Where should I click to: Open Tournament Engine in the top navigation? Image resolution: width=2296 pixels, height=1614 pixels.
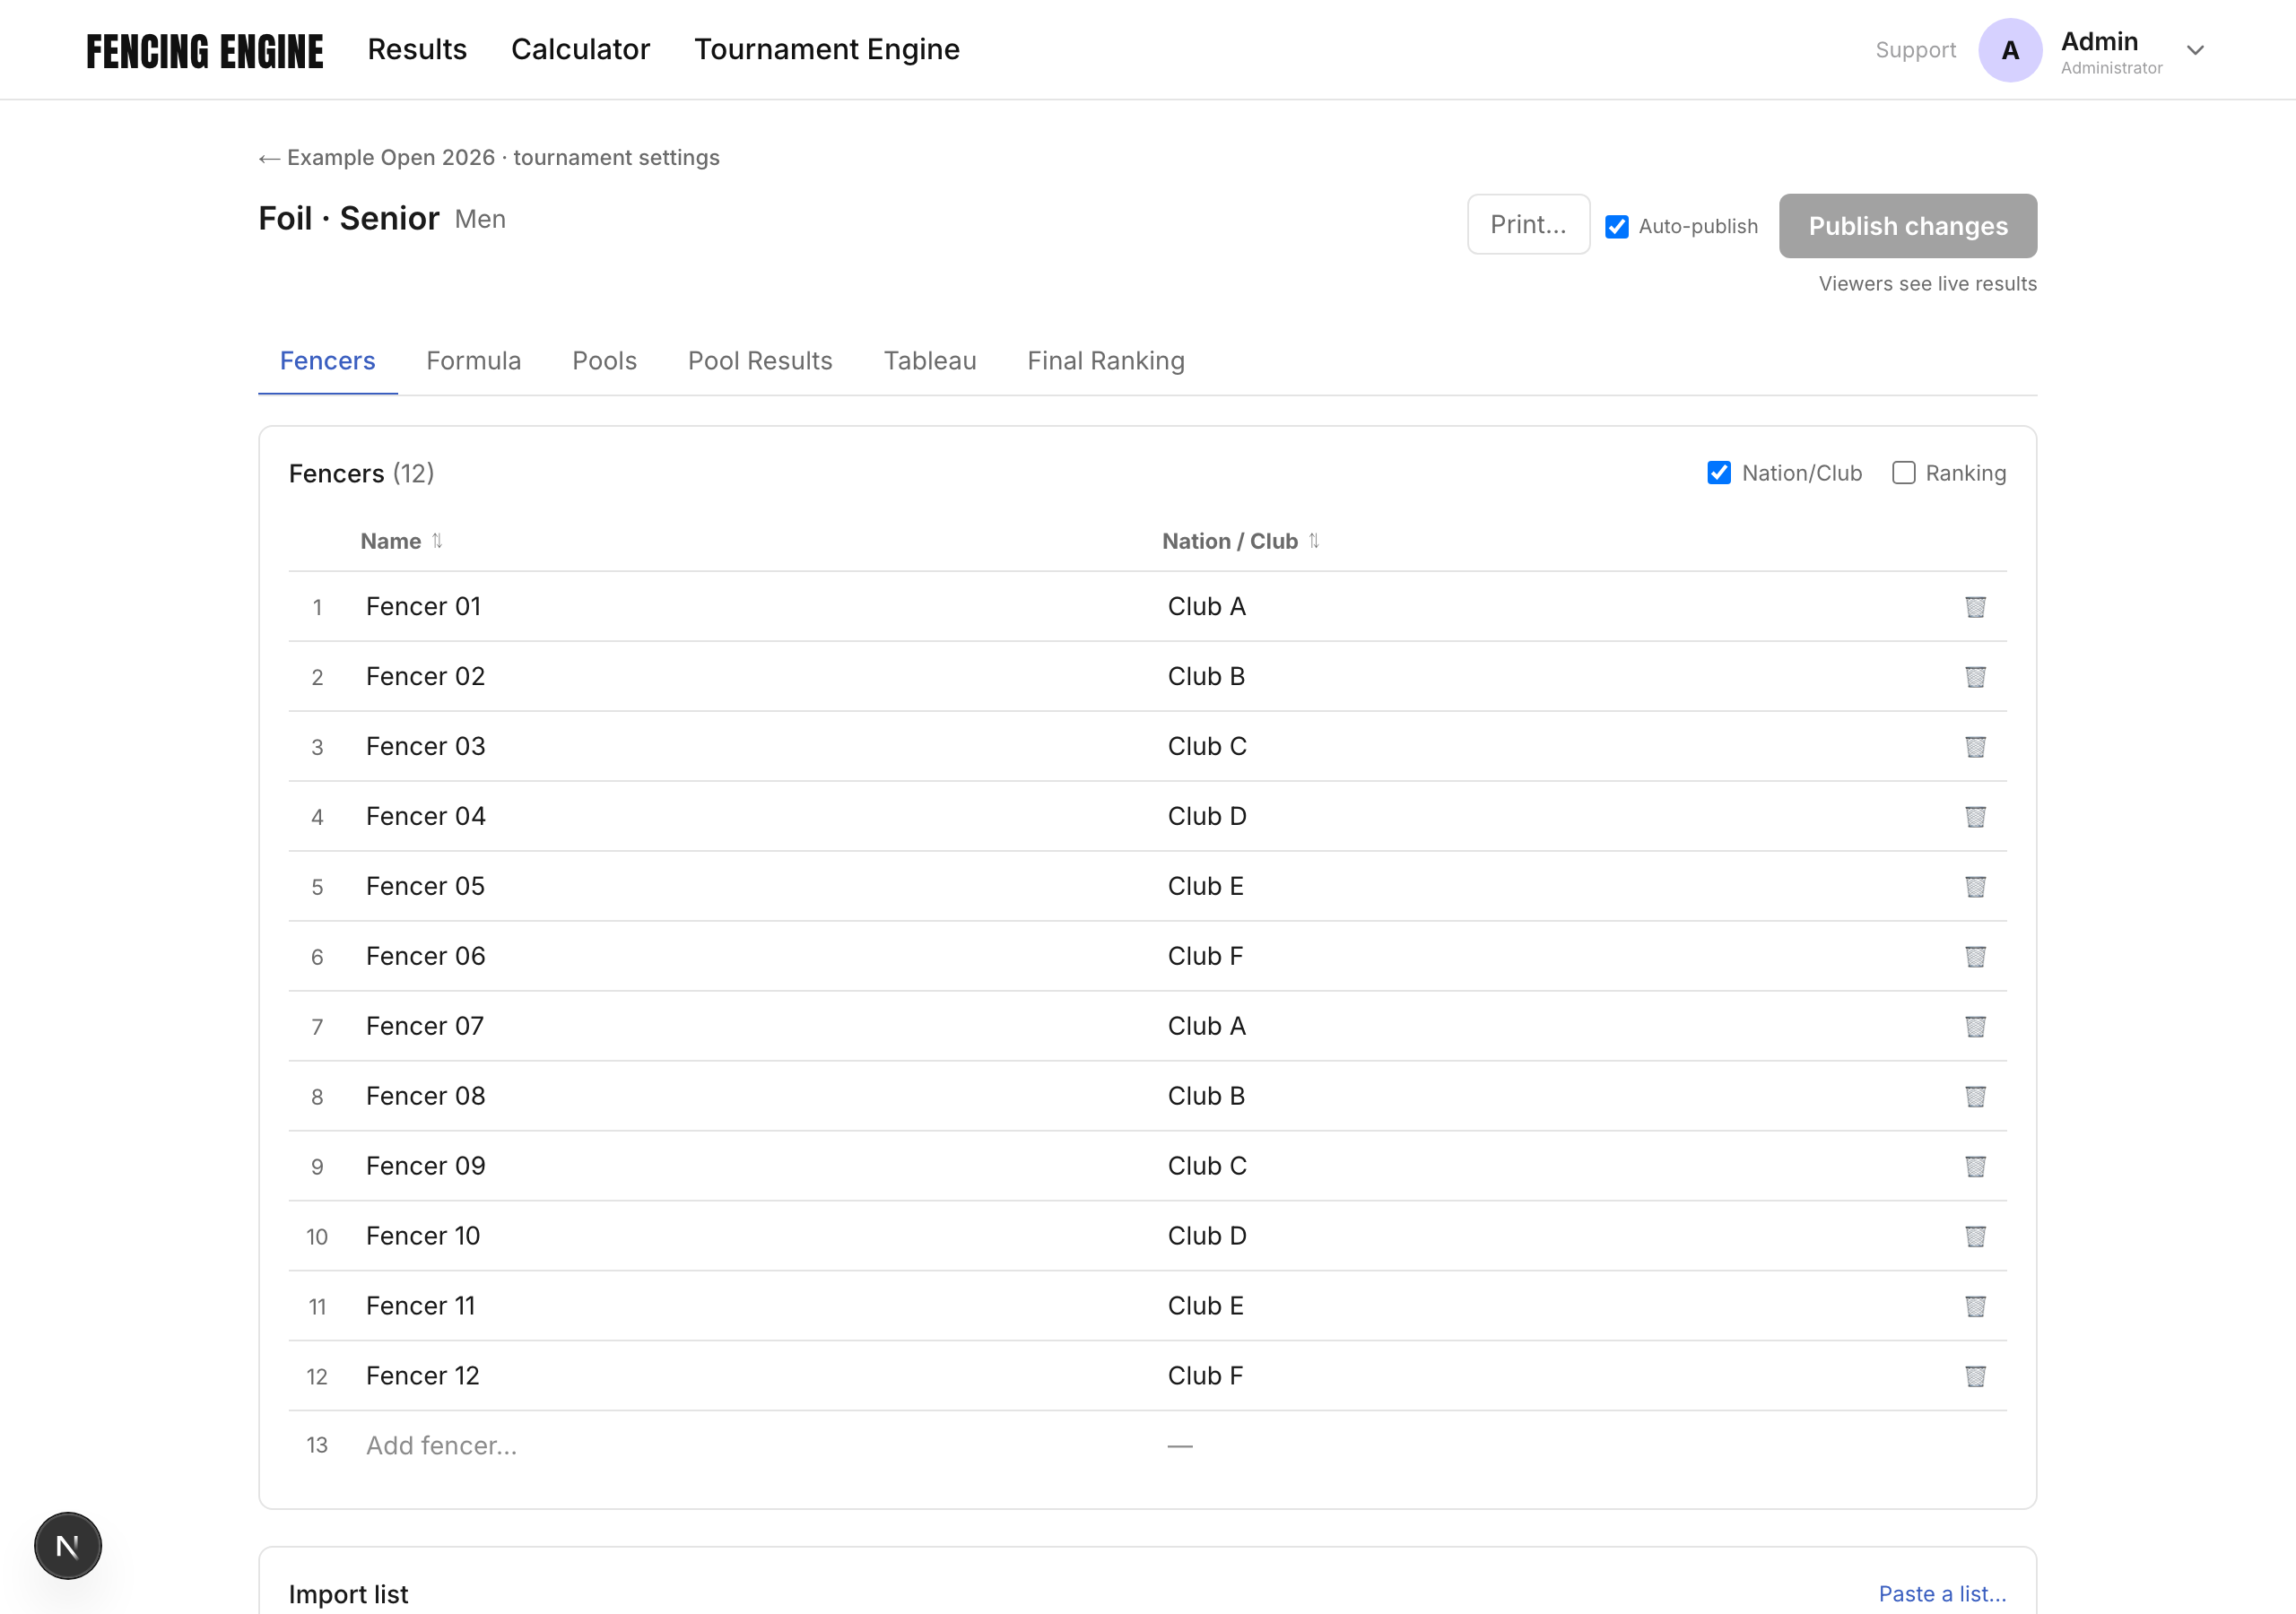pos(827,49)
